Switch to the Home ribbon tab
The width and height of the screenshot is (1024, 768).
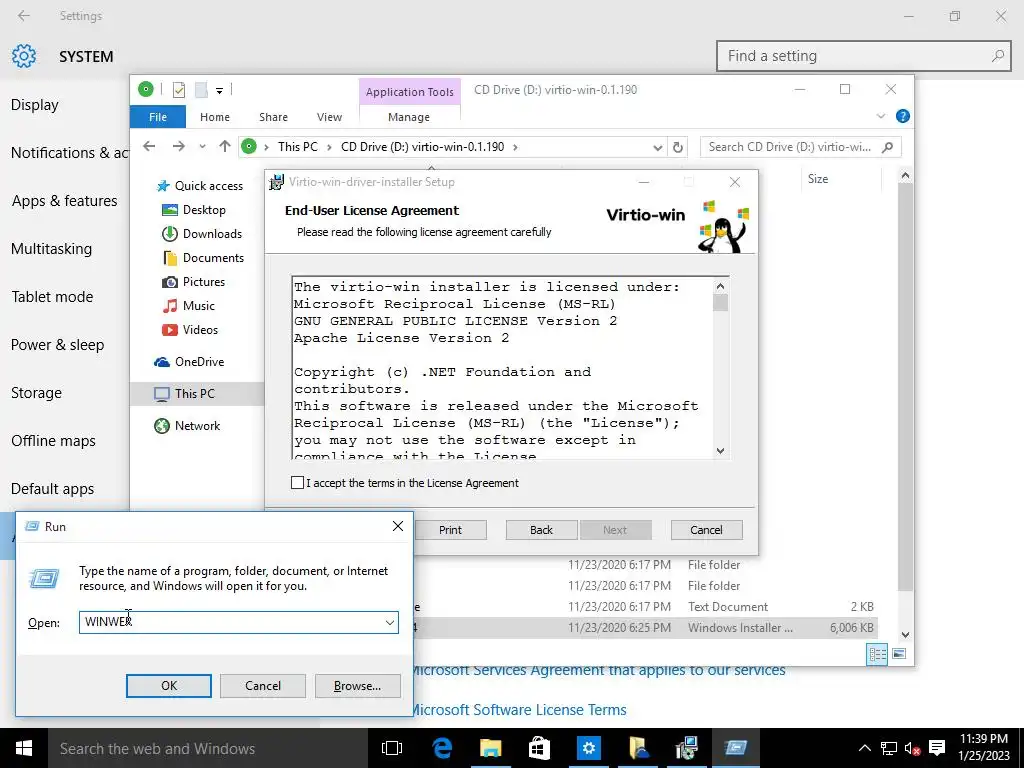[215, 117]
